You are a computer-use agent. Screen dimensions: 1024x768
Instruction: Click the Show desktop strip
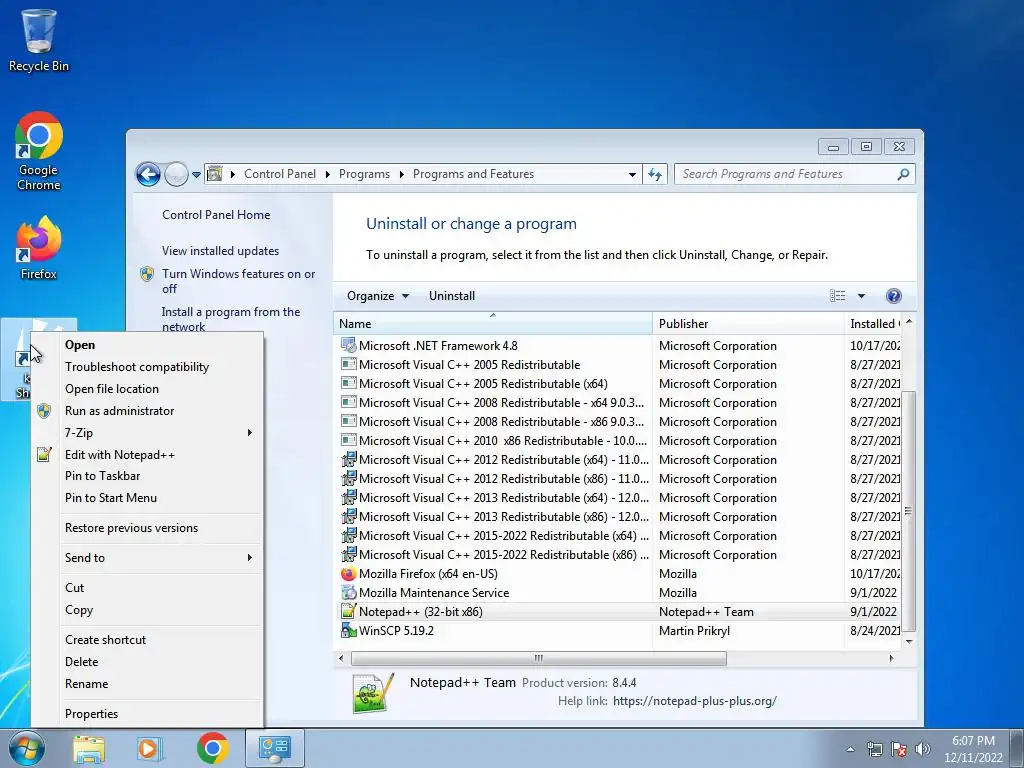pos(1018,748)
